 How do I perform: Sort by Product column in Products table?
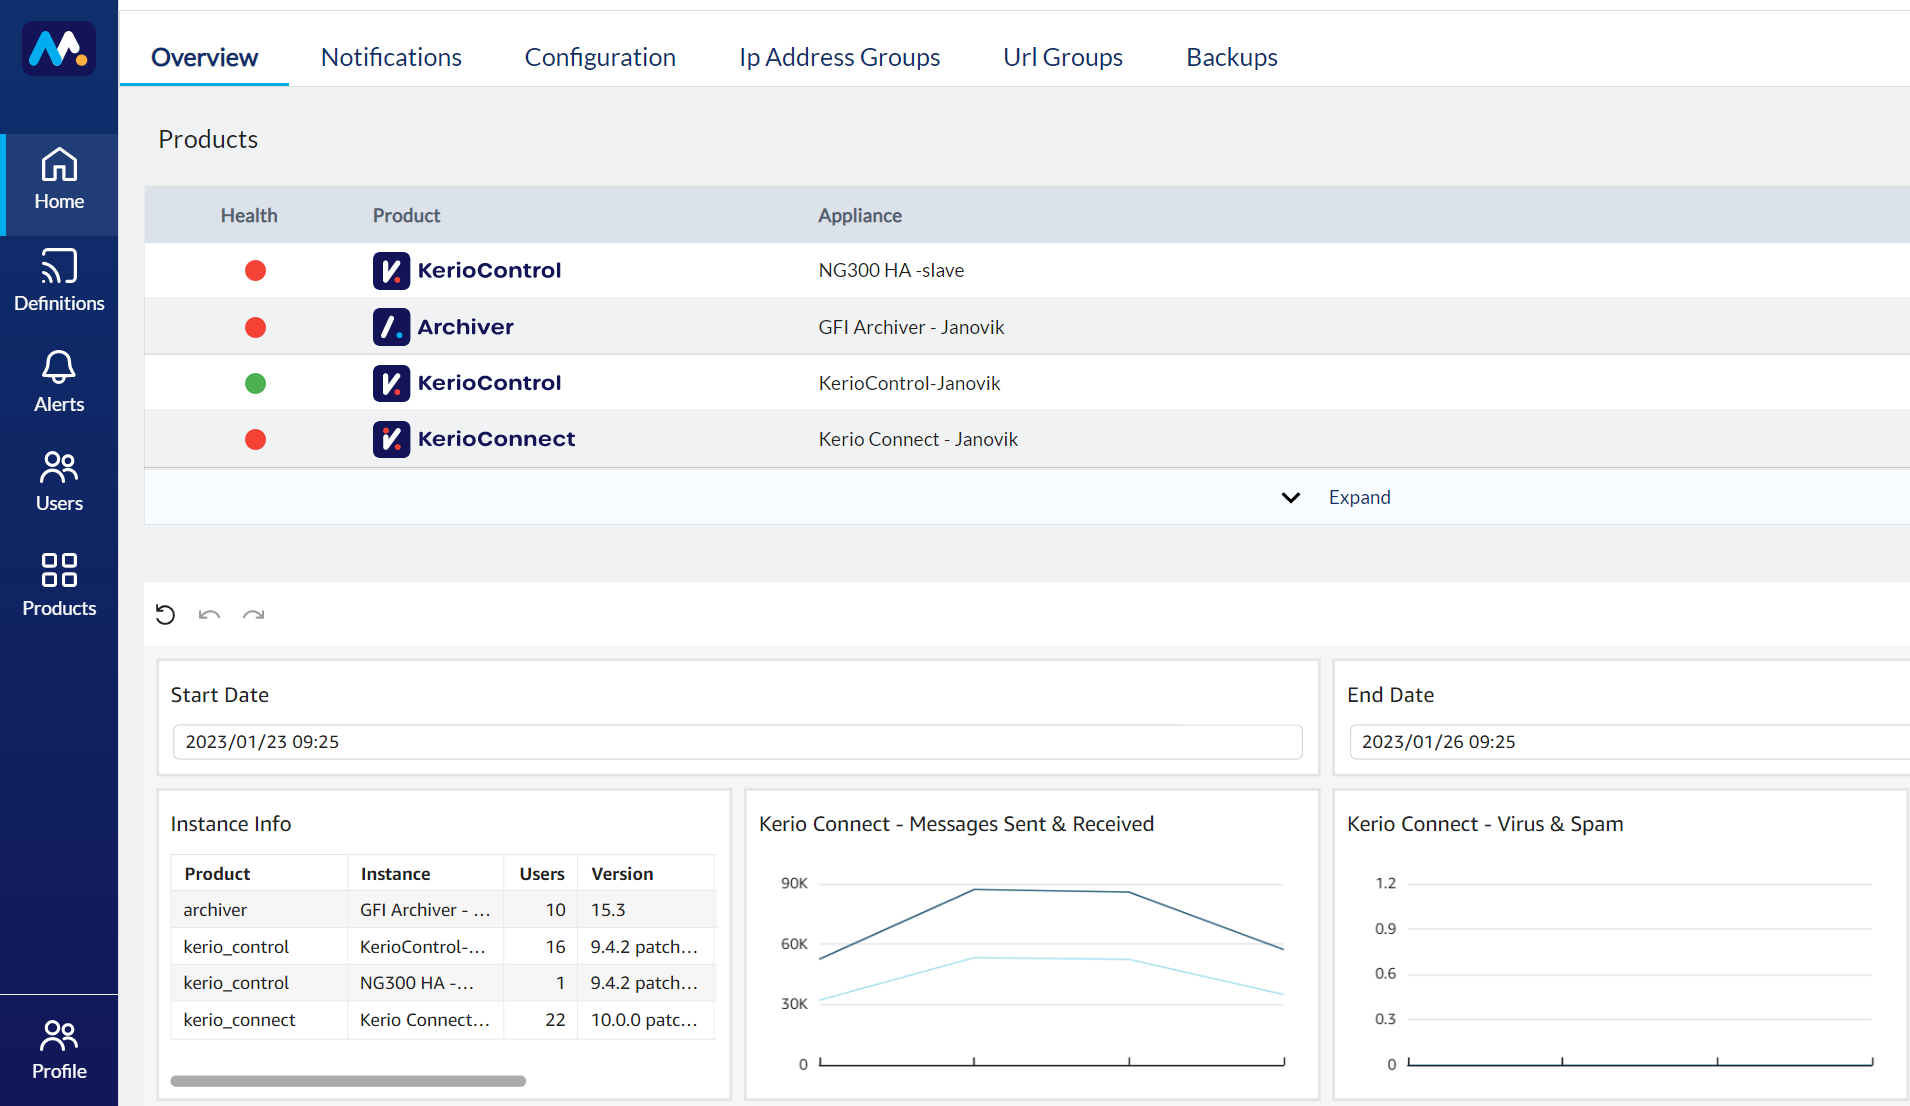pyautogui.click(x=406, y=215)
